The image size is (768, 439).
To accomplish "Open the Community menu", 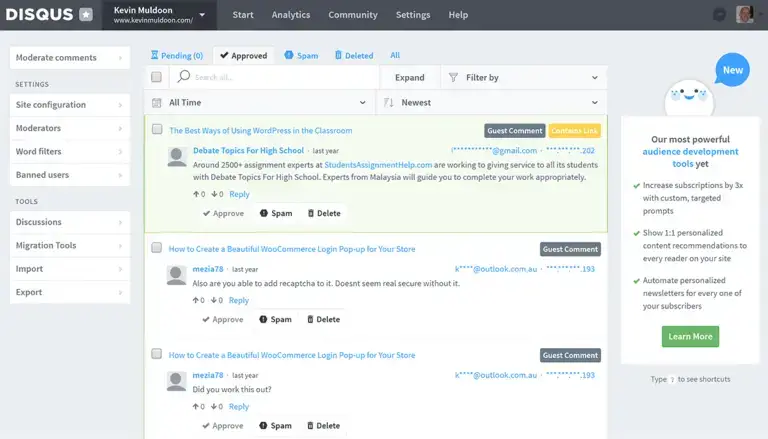I will [353, 15].
